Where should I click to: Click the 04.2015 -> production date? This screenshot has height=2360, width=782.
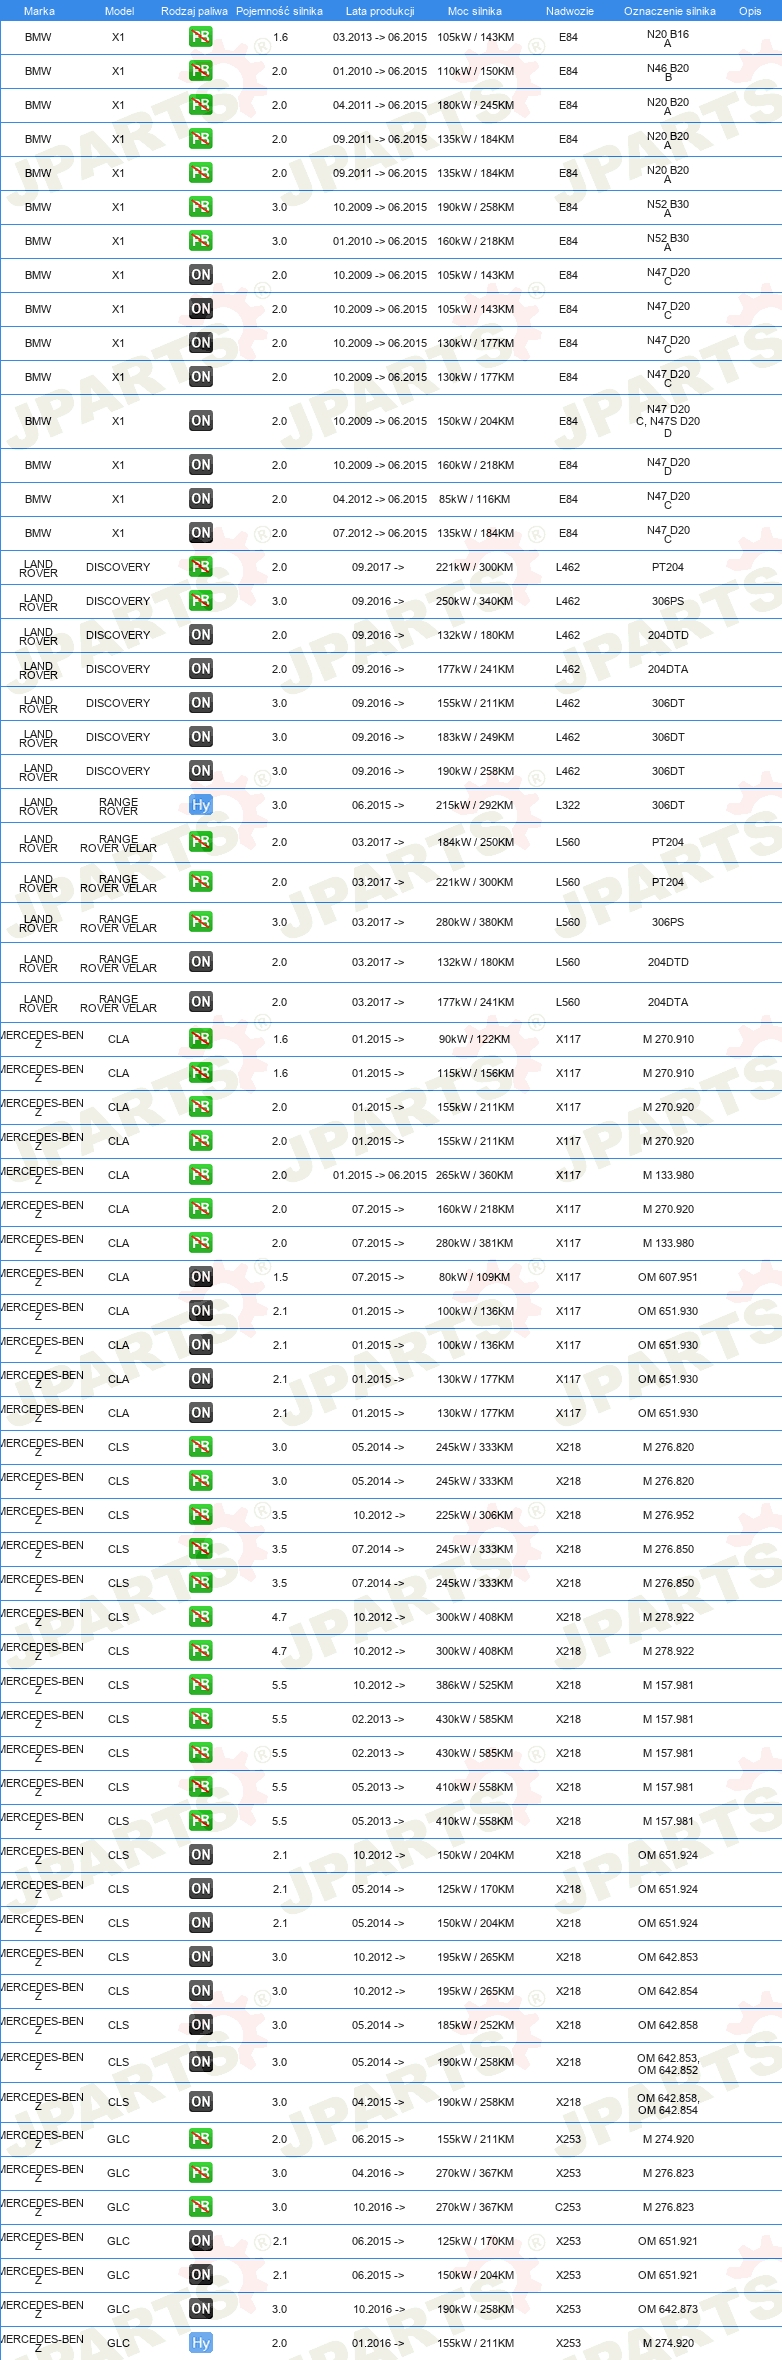pyautogui.click(x=378, y=2102)
